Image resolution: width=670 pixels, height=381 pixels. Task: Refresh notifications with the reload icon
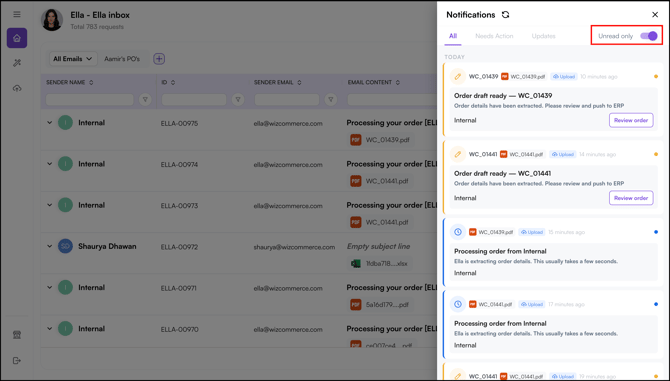coord(505,15)
